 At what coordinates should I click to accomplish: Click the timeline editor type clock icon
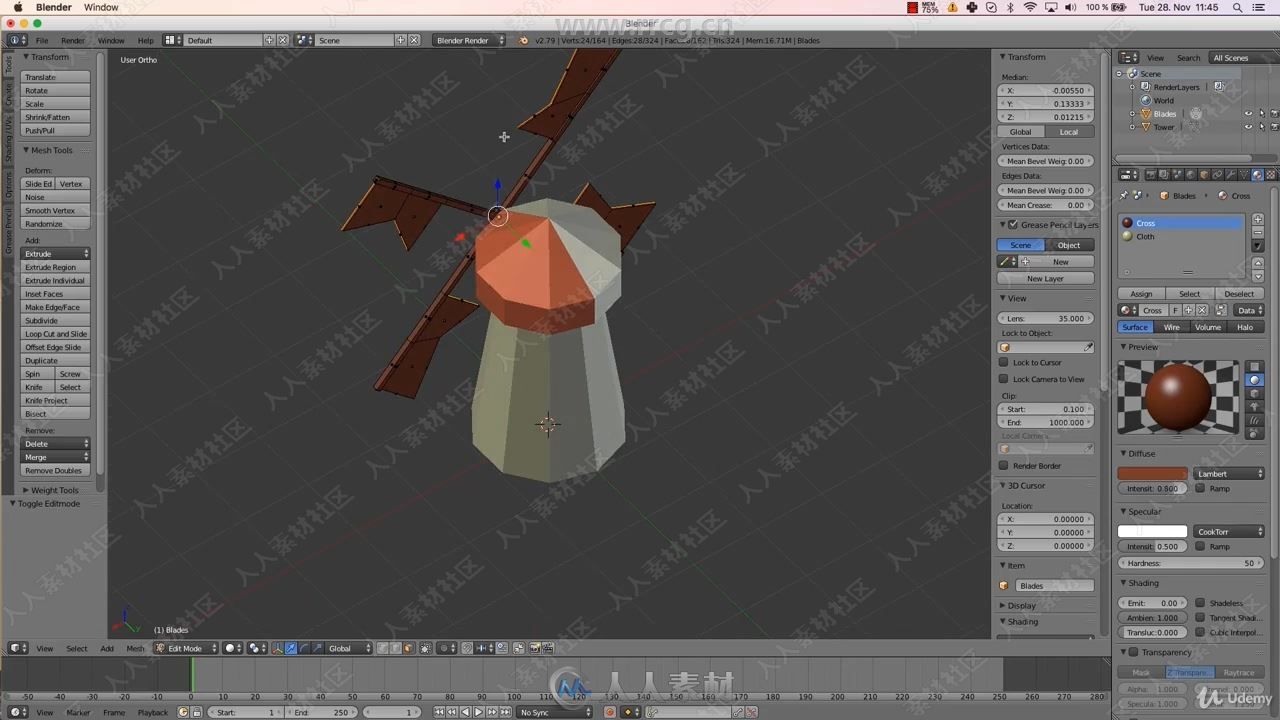click(17, 712)
